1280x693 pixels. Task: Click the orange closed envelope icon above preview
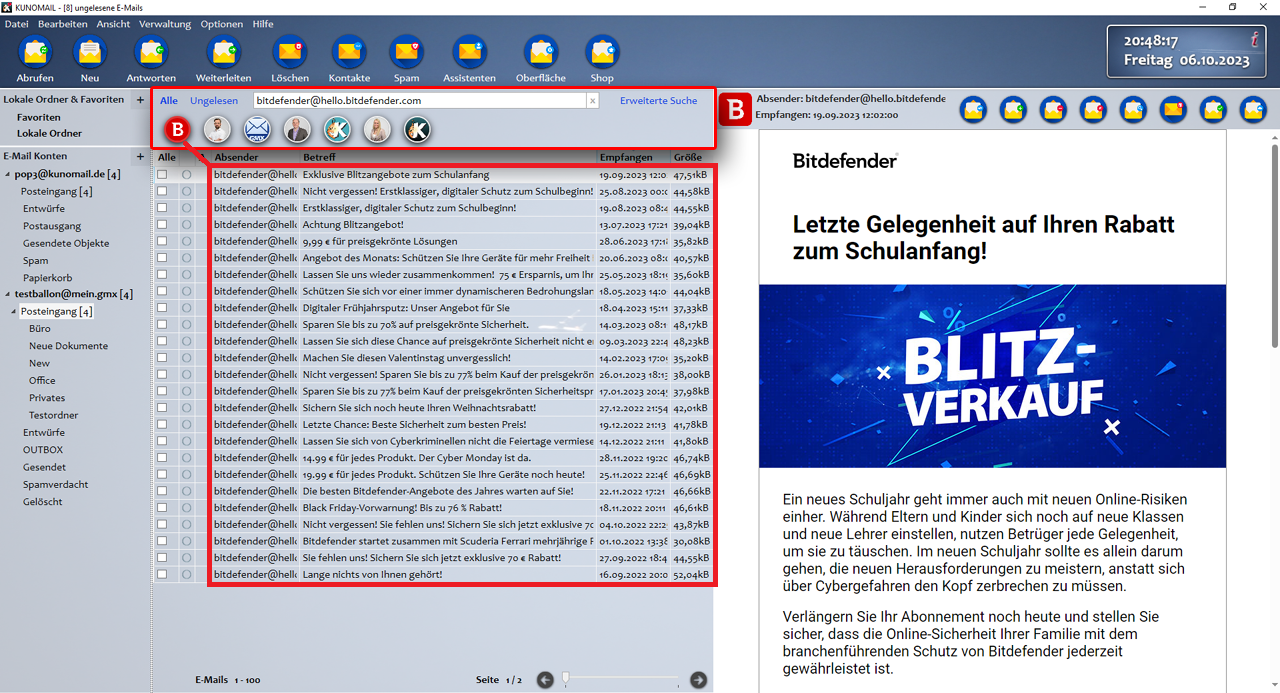(1173, 109)
